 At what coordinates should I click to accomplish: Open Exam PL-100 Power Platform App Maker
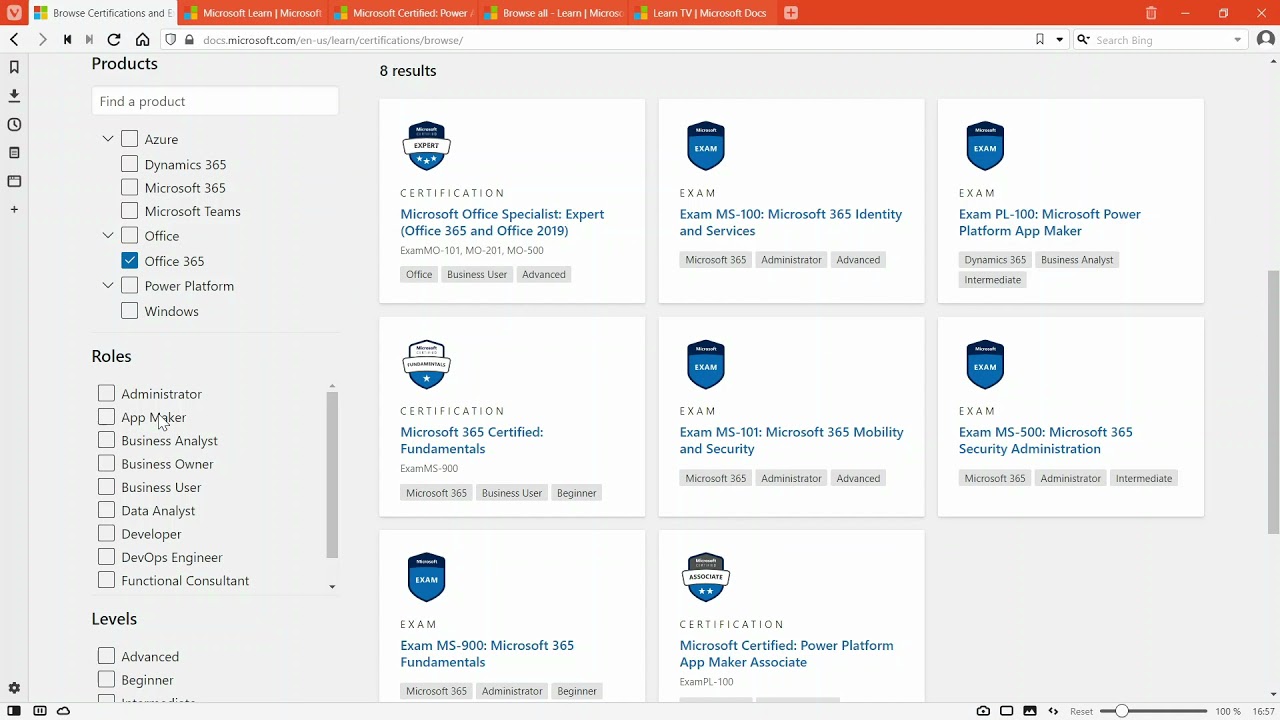click(1050, 222)
